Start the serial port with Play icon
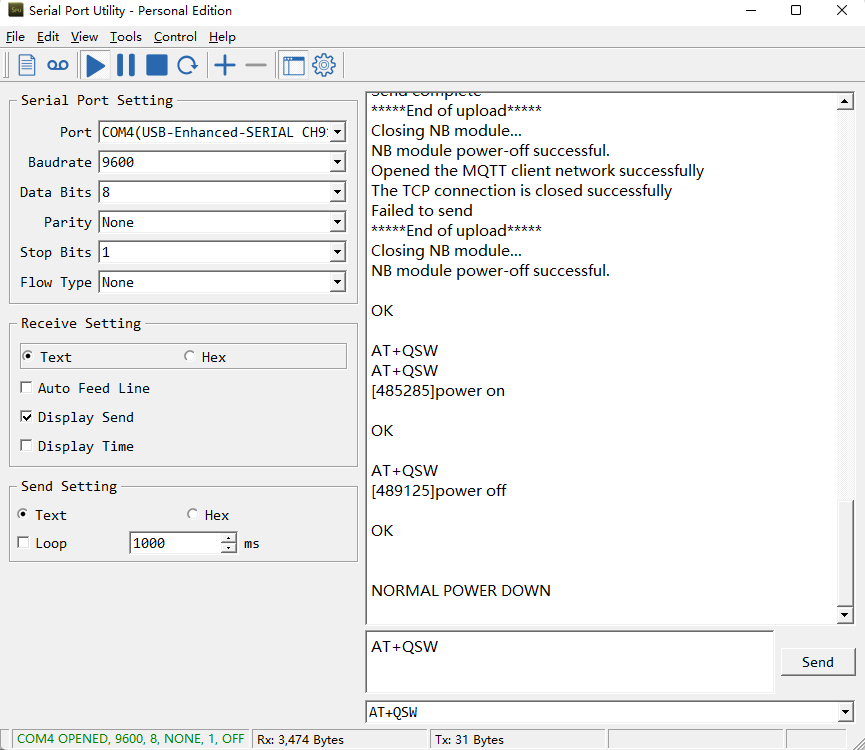This screenshot has height=750, width=865. pos(95,65)
